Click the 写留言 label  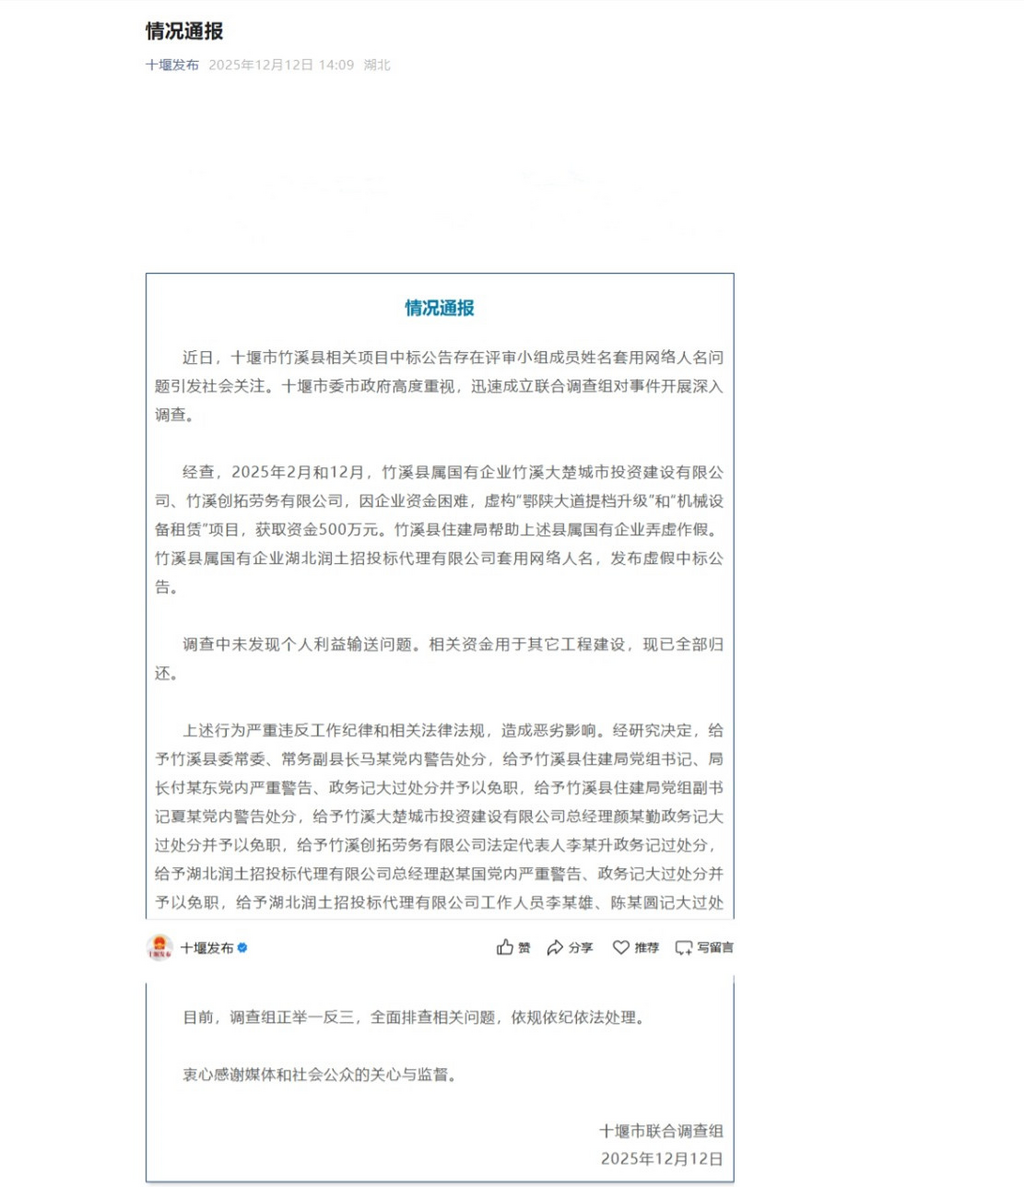pos(715,947)
